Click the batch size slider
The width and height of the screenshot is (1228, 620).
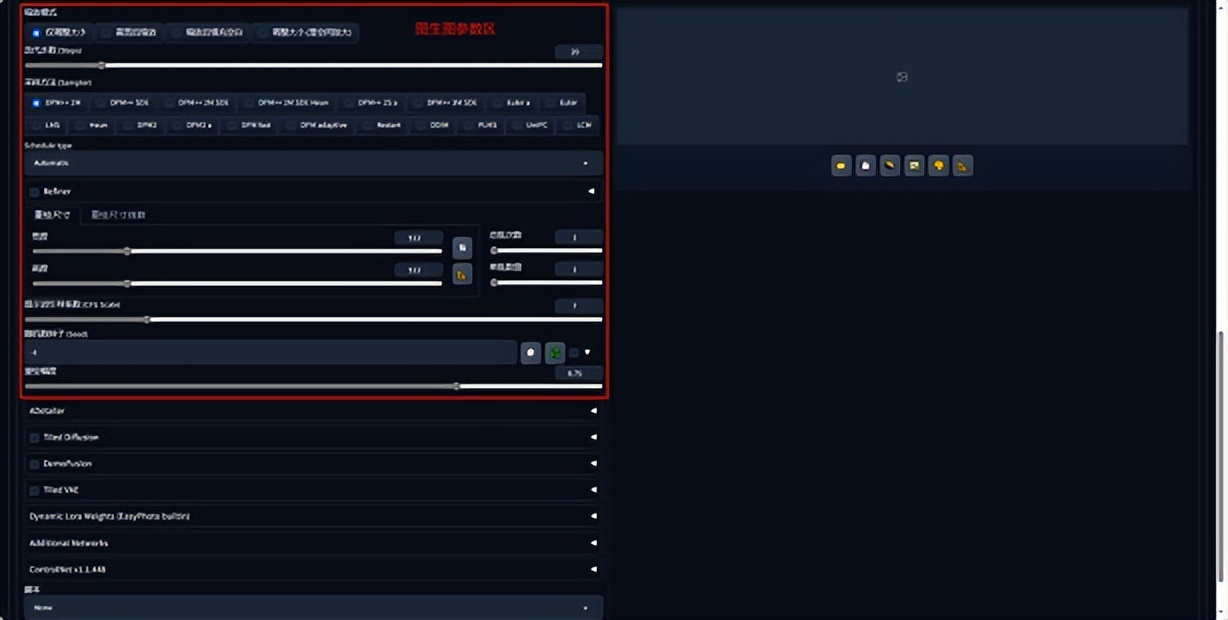click(547, 283)
